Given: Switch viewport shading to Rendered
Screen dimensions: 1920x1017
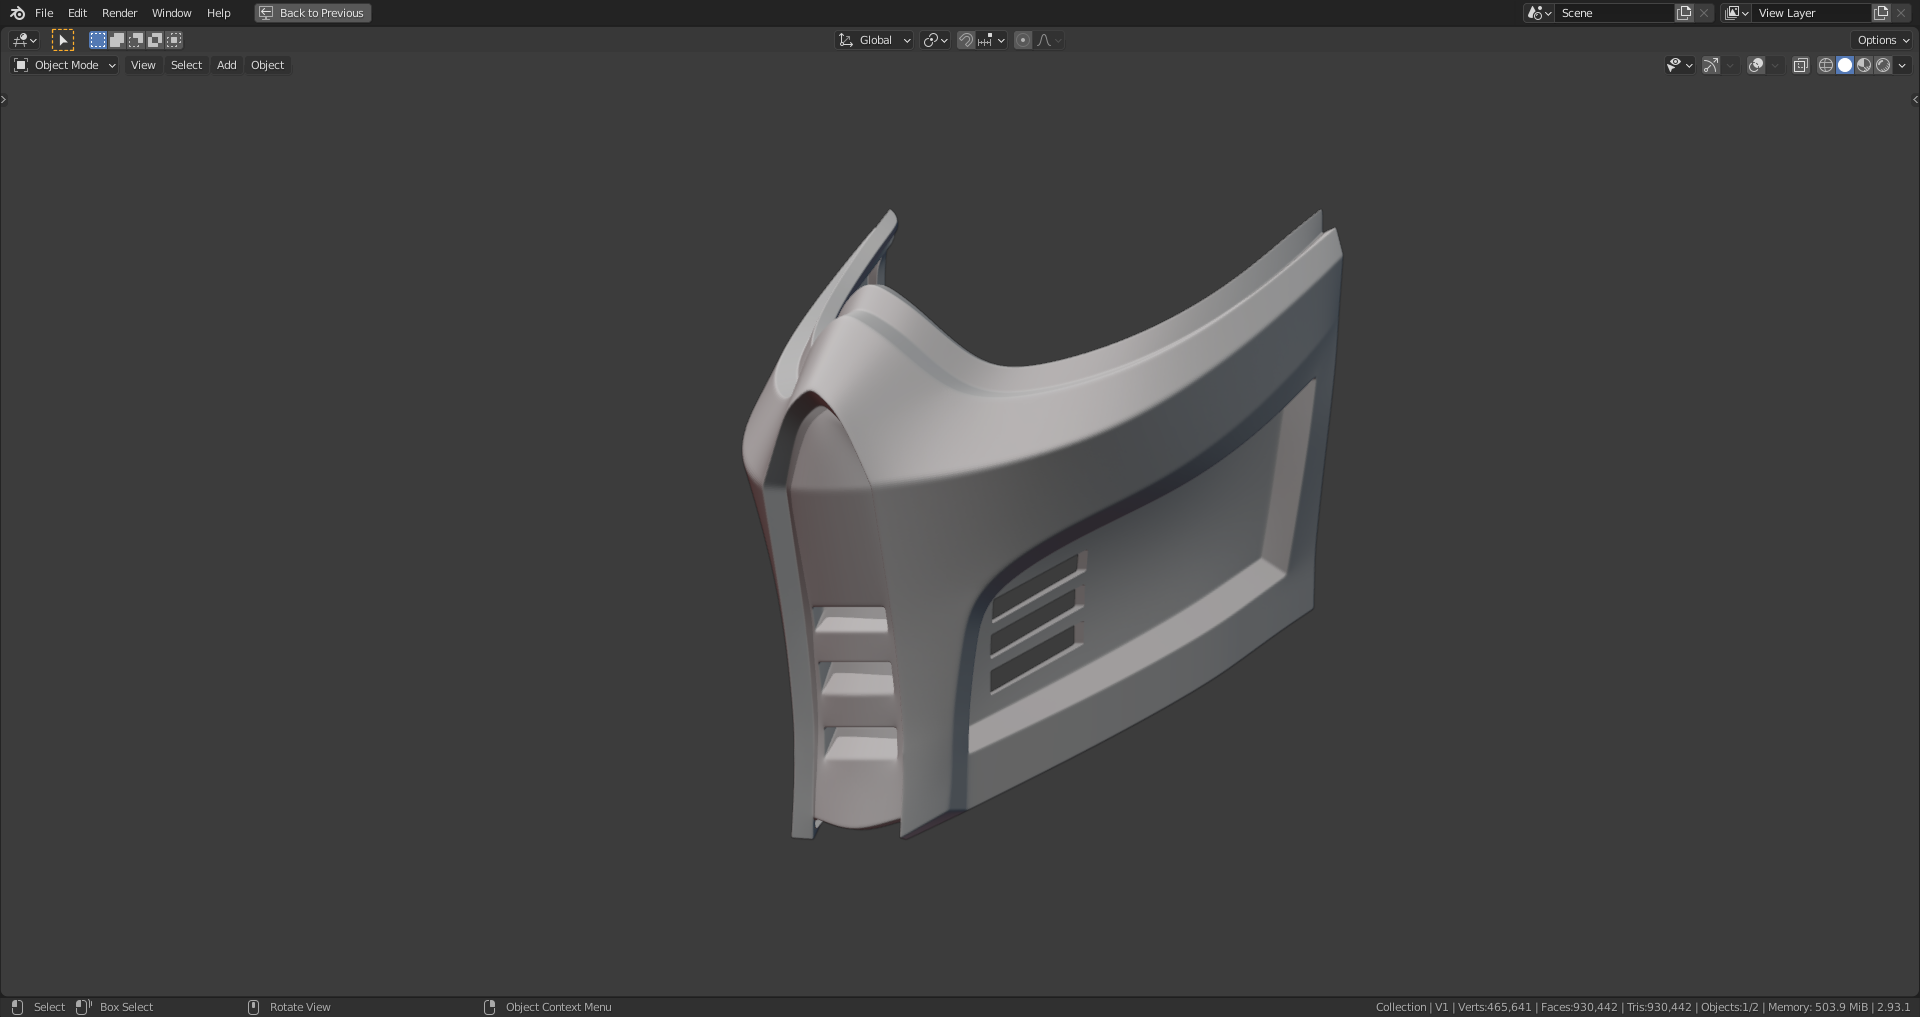Looking at the screenshot, I should pyautogui.click(x=1883, y=65).
